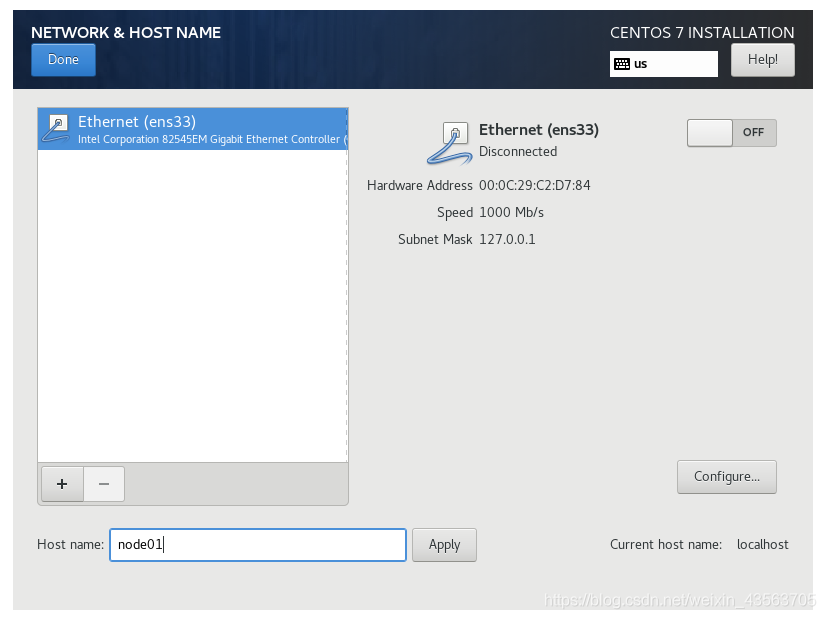Toggle the Ethernet ens33 connection switch on

coord(731,133)
